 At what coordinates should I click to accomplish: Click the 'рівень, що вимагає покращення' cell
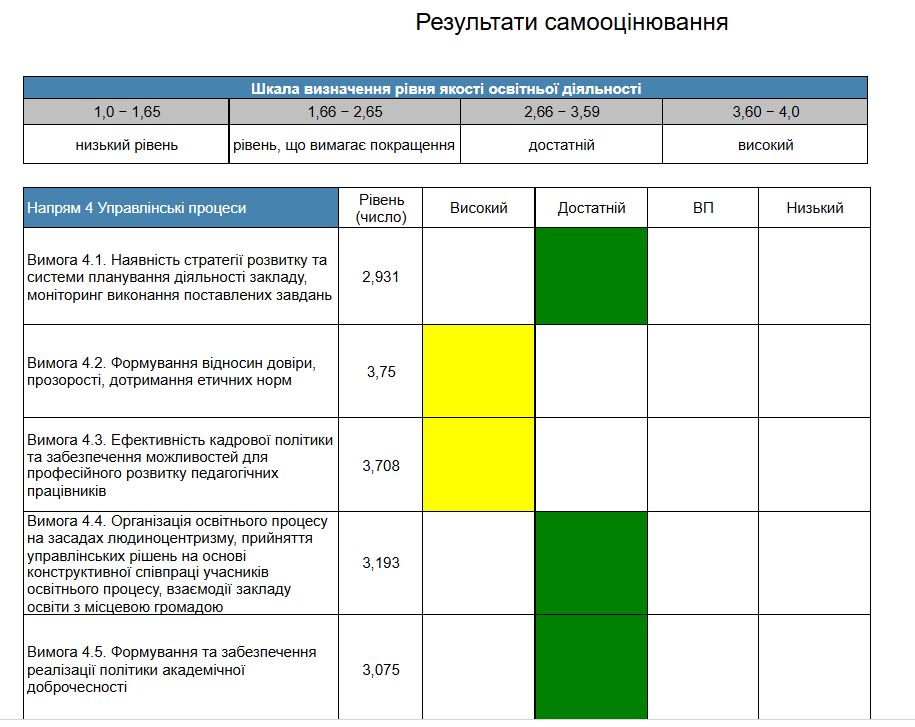tap(344, 145)
